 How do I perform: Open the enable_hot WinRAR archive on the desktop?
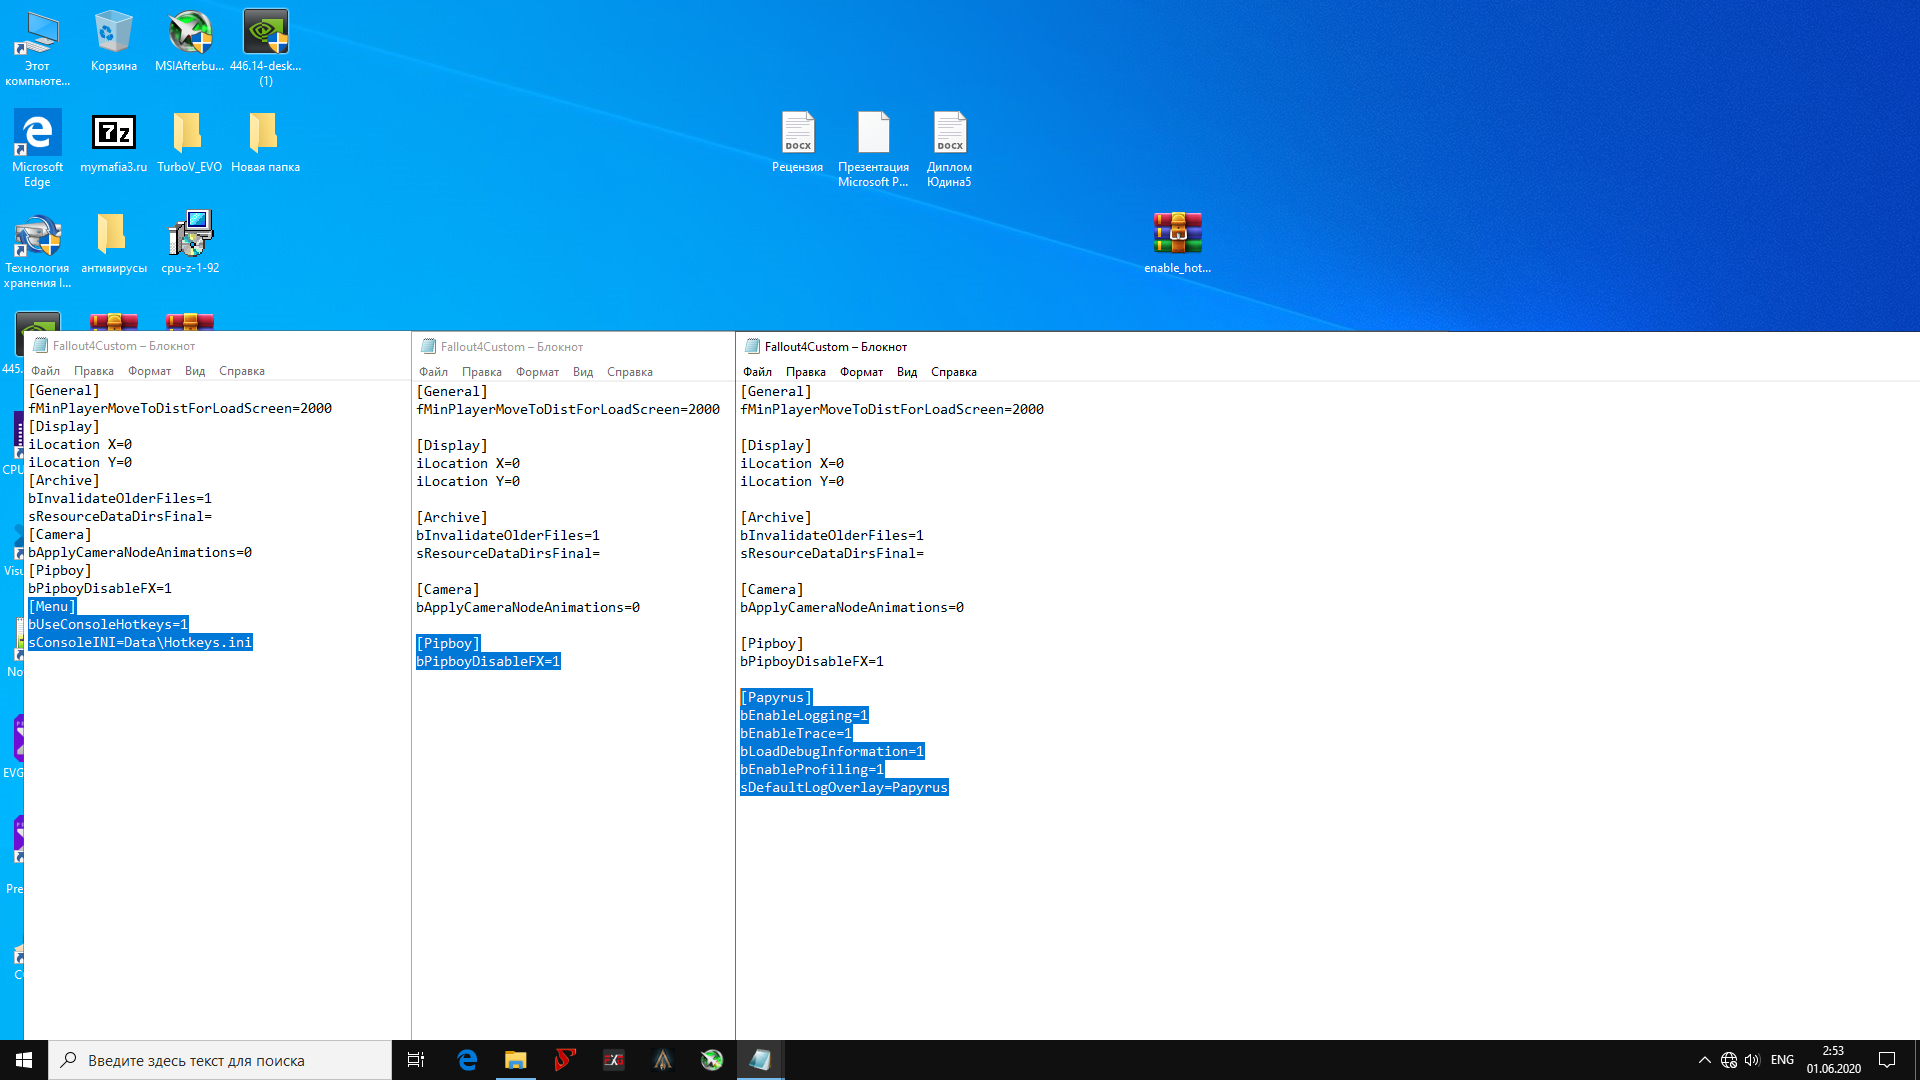coord(1177,235)
